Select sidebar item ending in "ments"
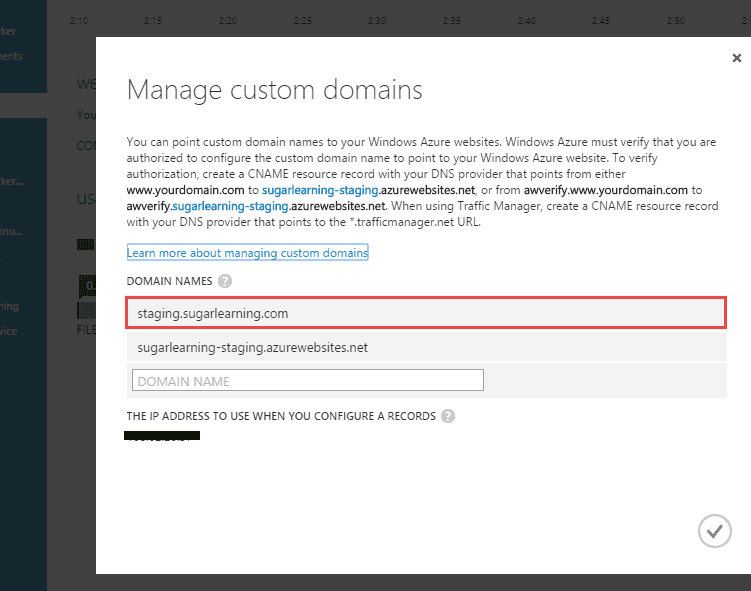Screen dimensions: 751x591 11,56
